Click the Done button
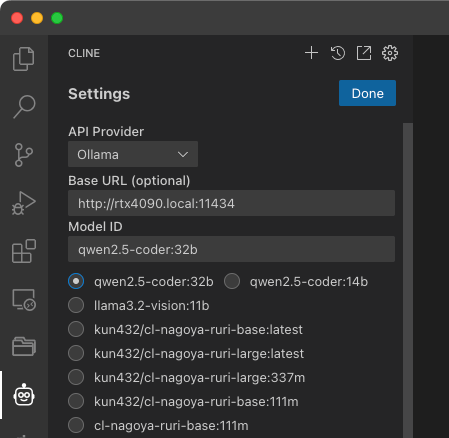This screenshot has width=449, height=438. click(367, 93)
